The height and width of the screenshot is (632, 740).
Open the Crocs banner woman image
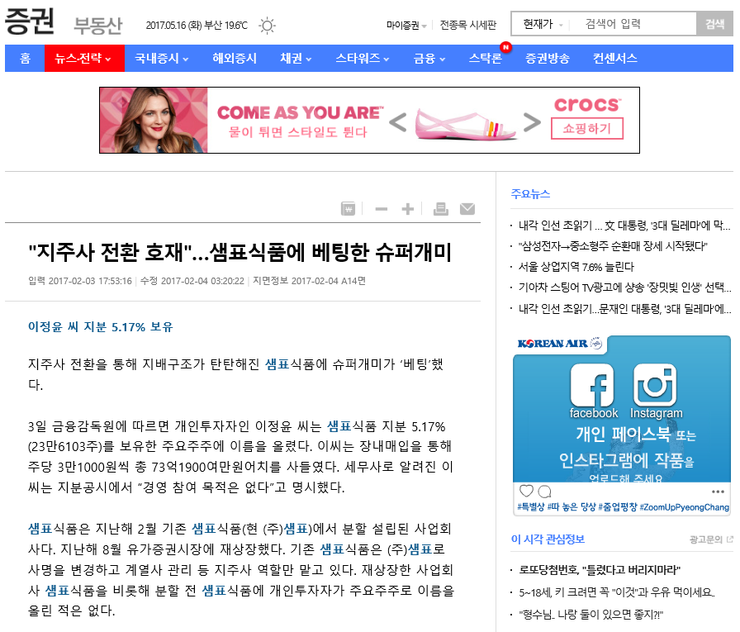point(153,120)
